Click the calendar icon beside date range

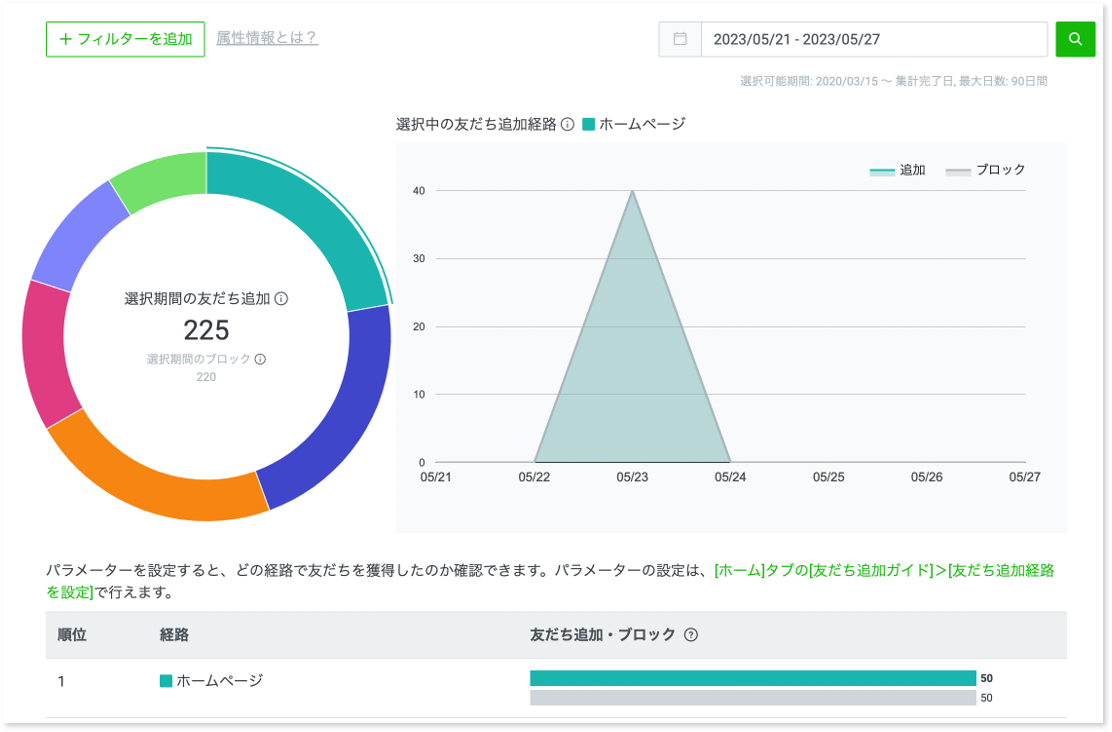coord(680,39)
